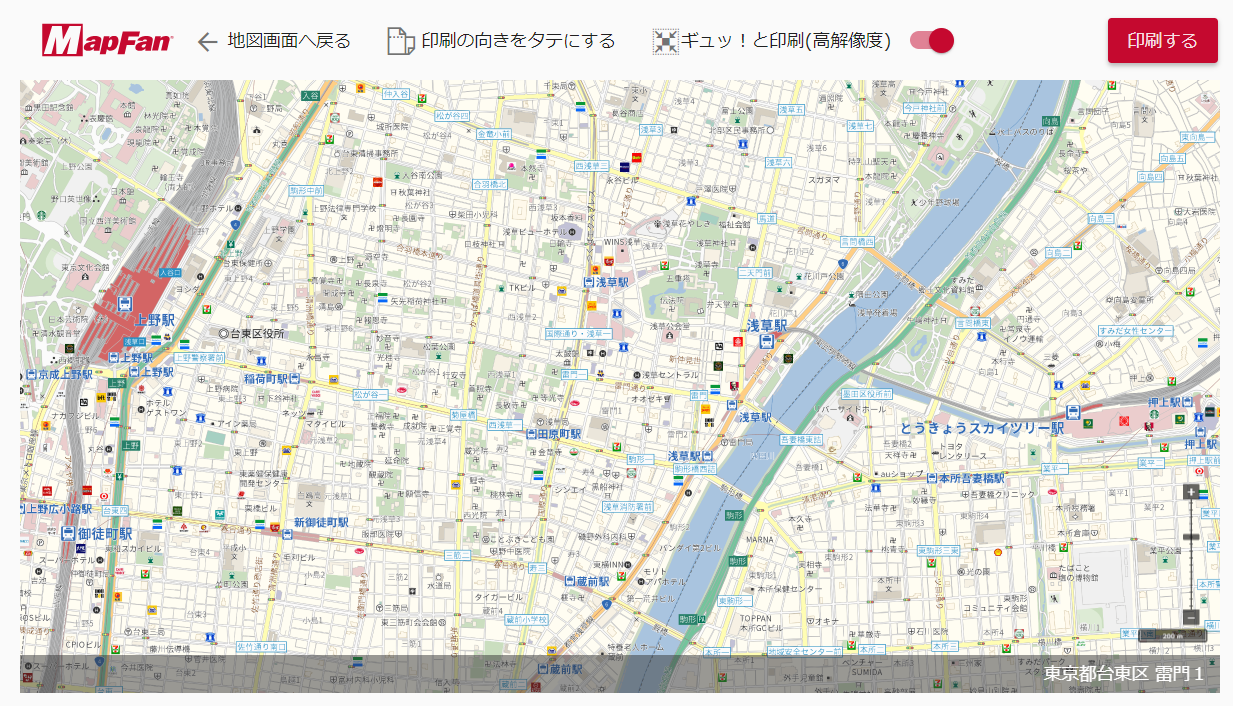Image resolution: width=1233 pixels, height=706 pixels.
Task: Click the 稲荷町駅 label
Action: click(x=266, y=379)
